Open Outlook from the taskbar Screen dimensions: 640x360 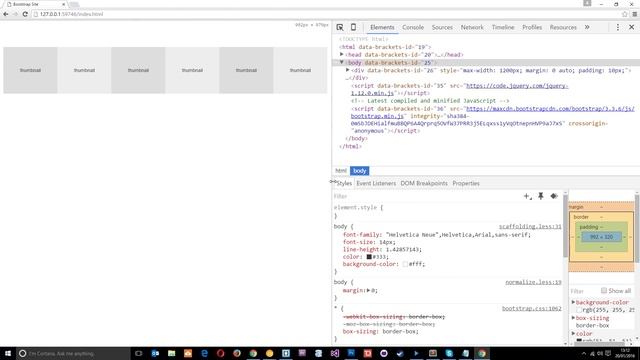point(155,353)
